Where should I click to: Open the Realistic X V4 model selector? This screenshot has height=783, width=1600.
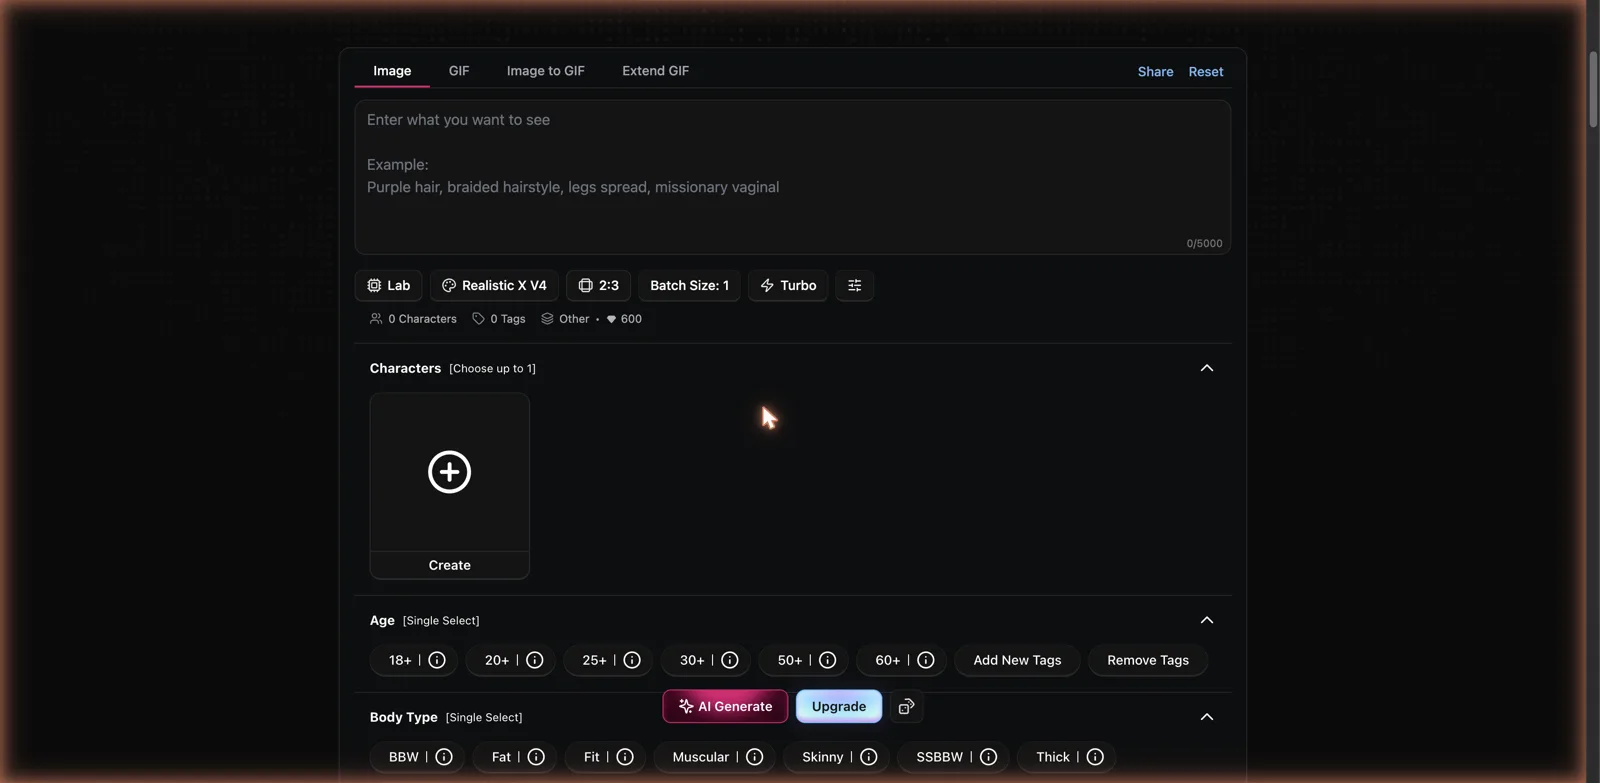click(494, 285)
